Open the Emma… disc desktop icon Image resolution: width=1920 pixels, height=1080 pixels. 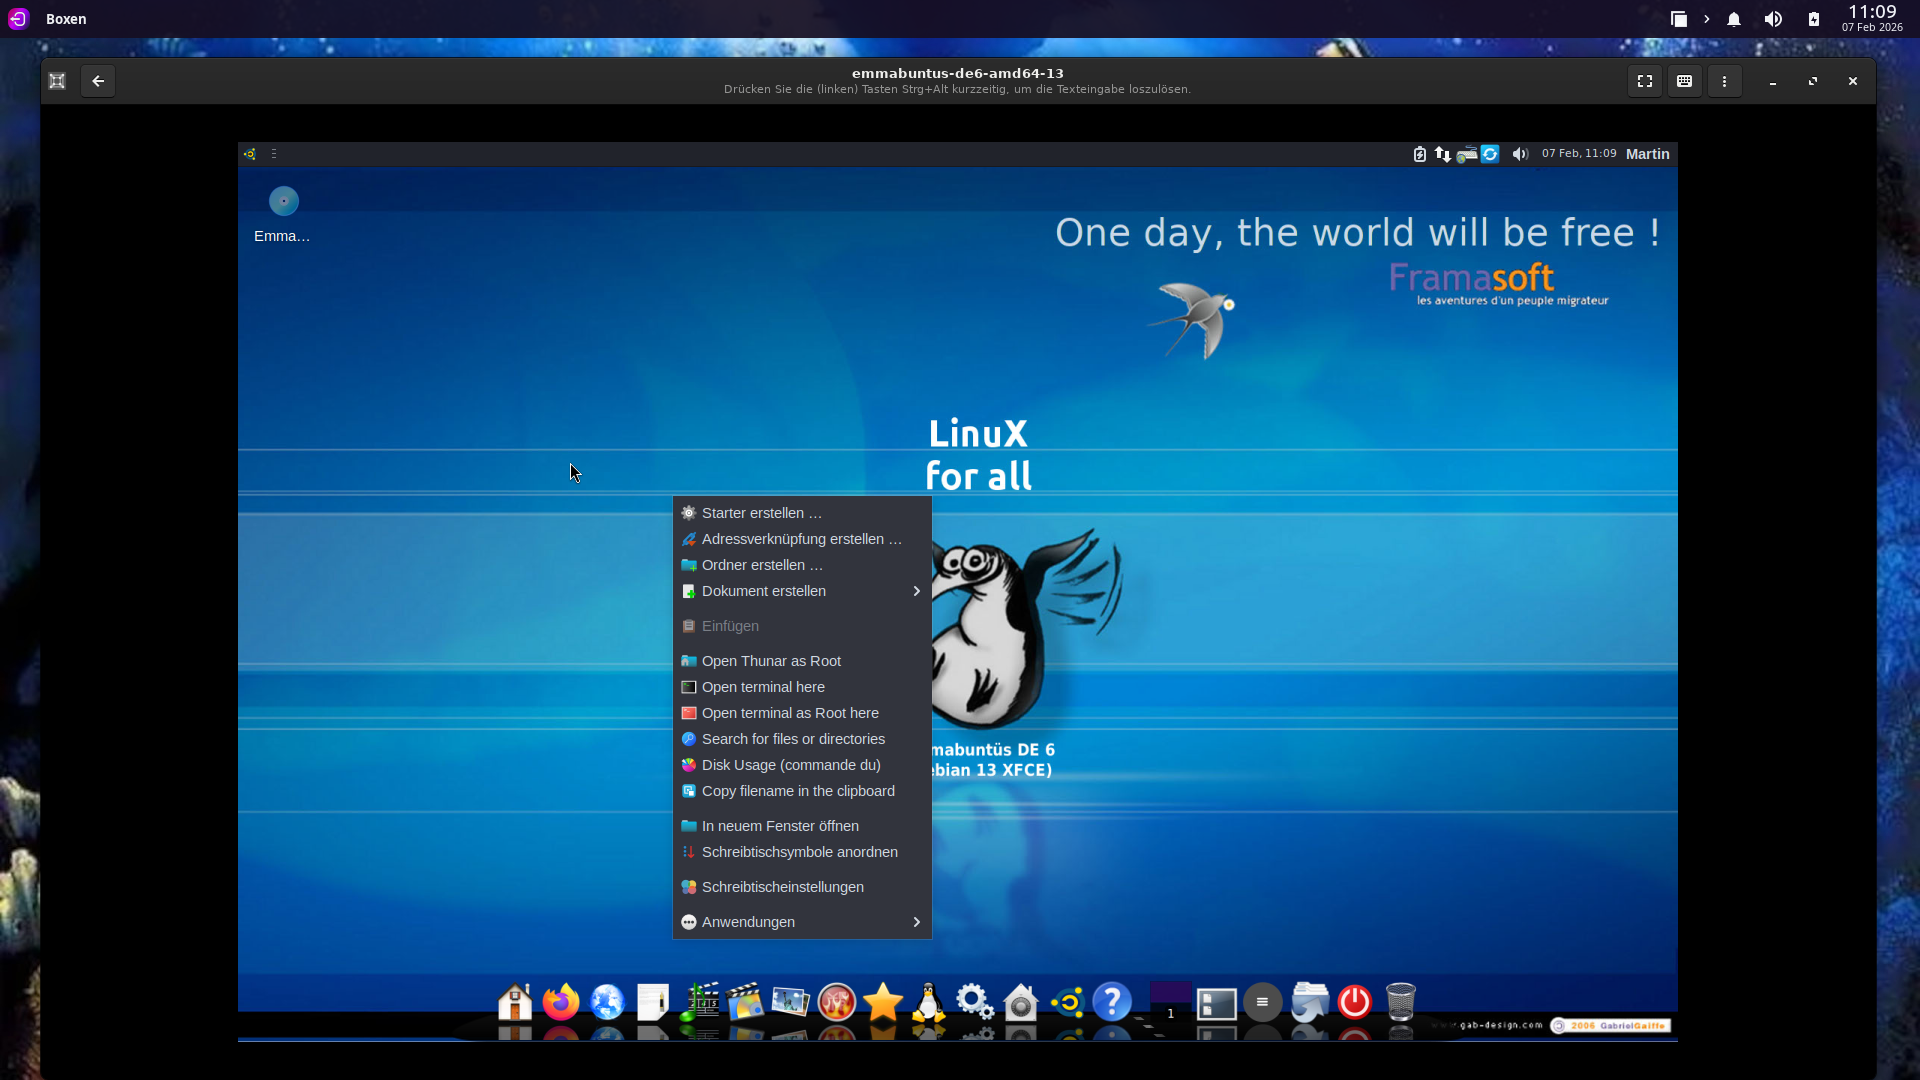283,202
